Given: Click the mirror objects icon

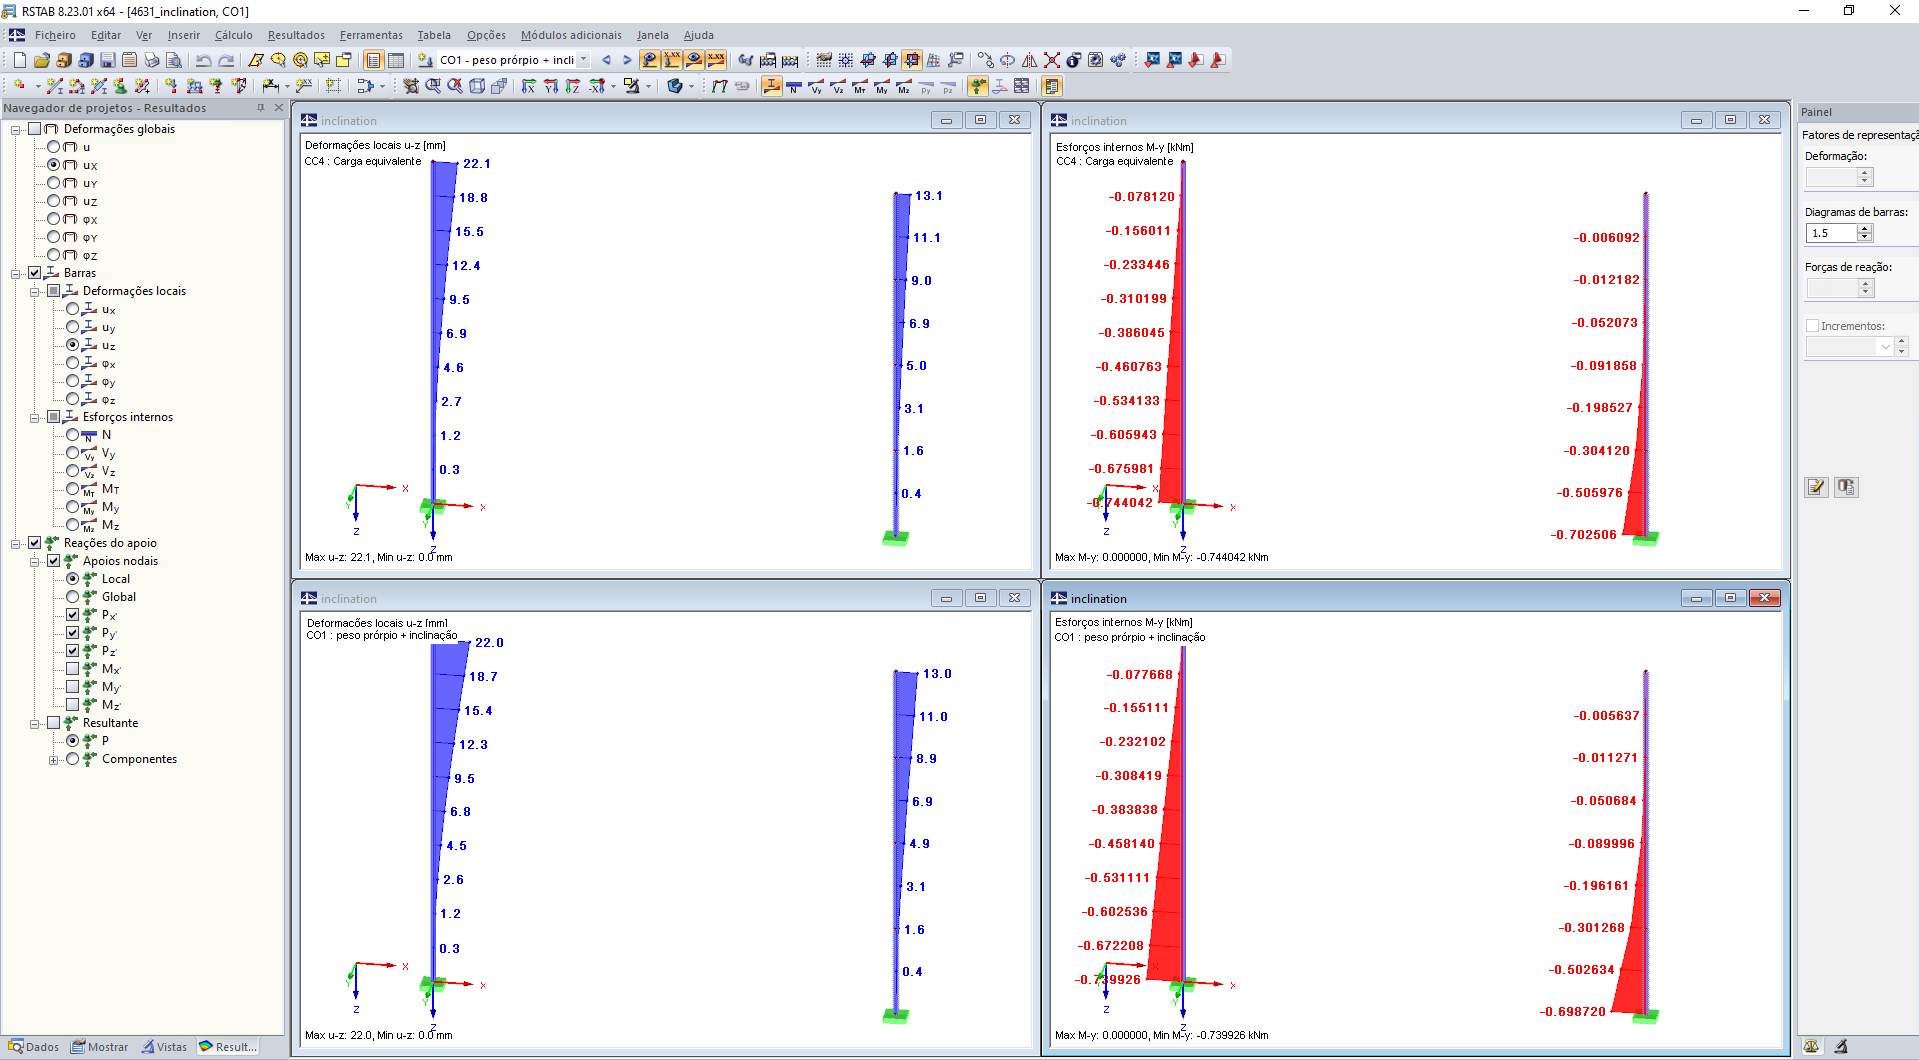Looking at the screenshot, I should pyautogui.click(x=1030, y=60).
